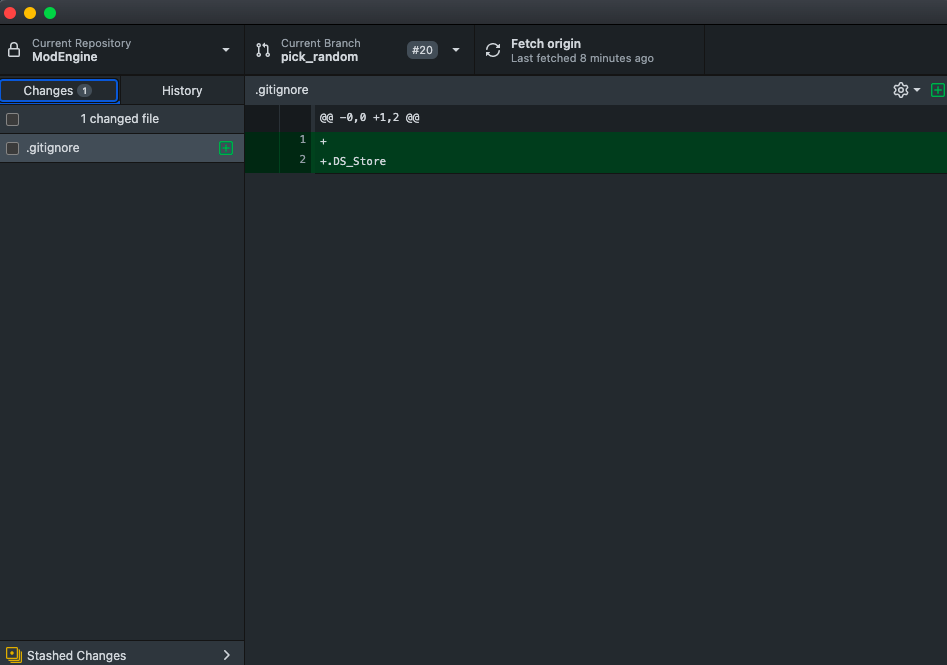Open the Stashed Changes row
Image resolution: width=947 pixels, height=665 pixels.
(x=122, y=655)
